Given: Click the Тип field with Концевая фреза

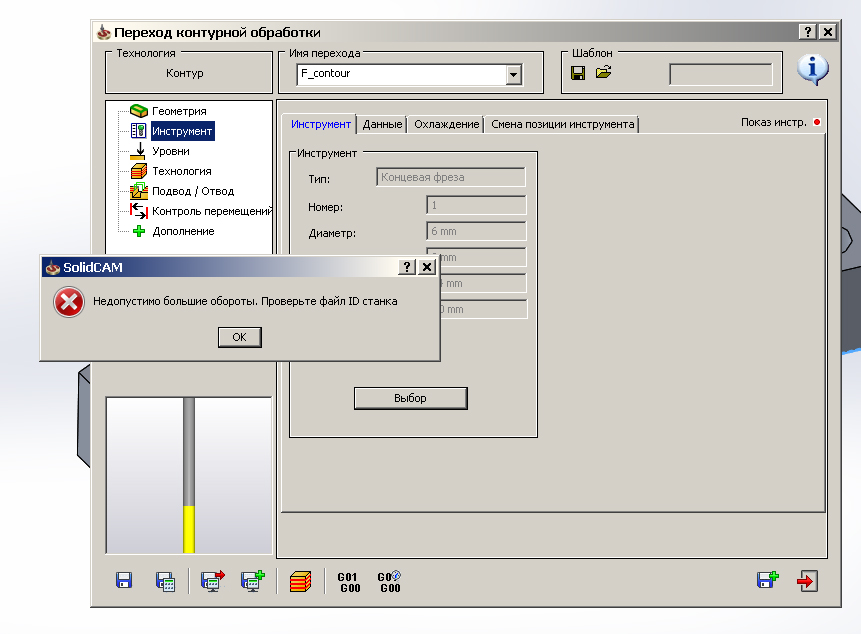Looking at the screenshot, I should pyautogui.click(x=451, y=177).
